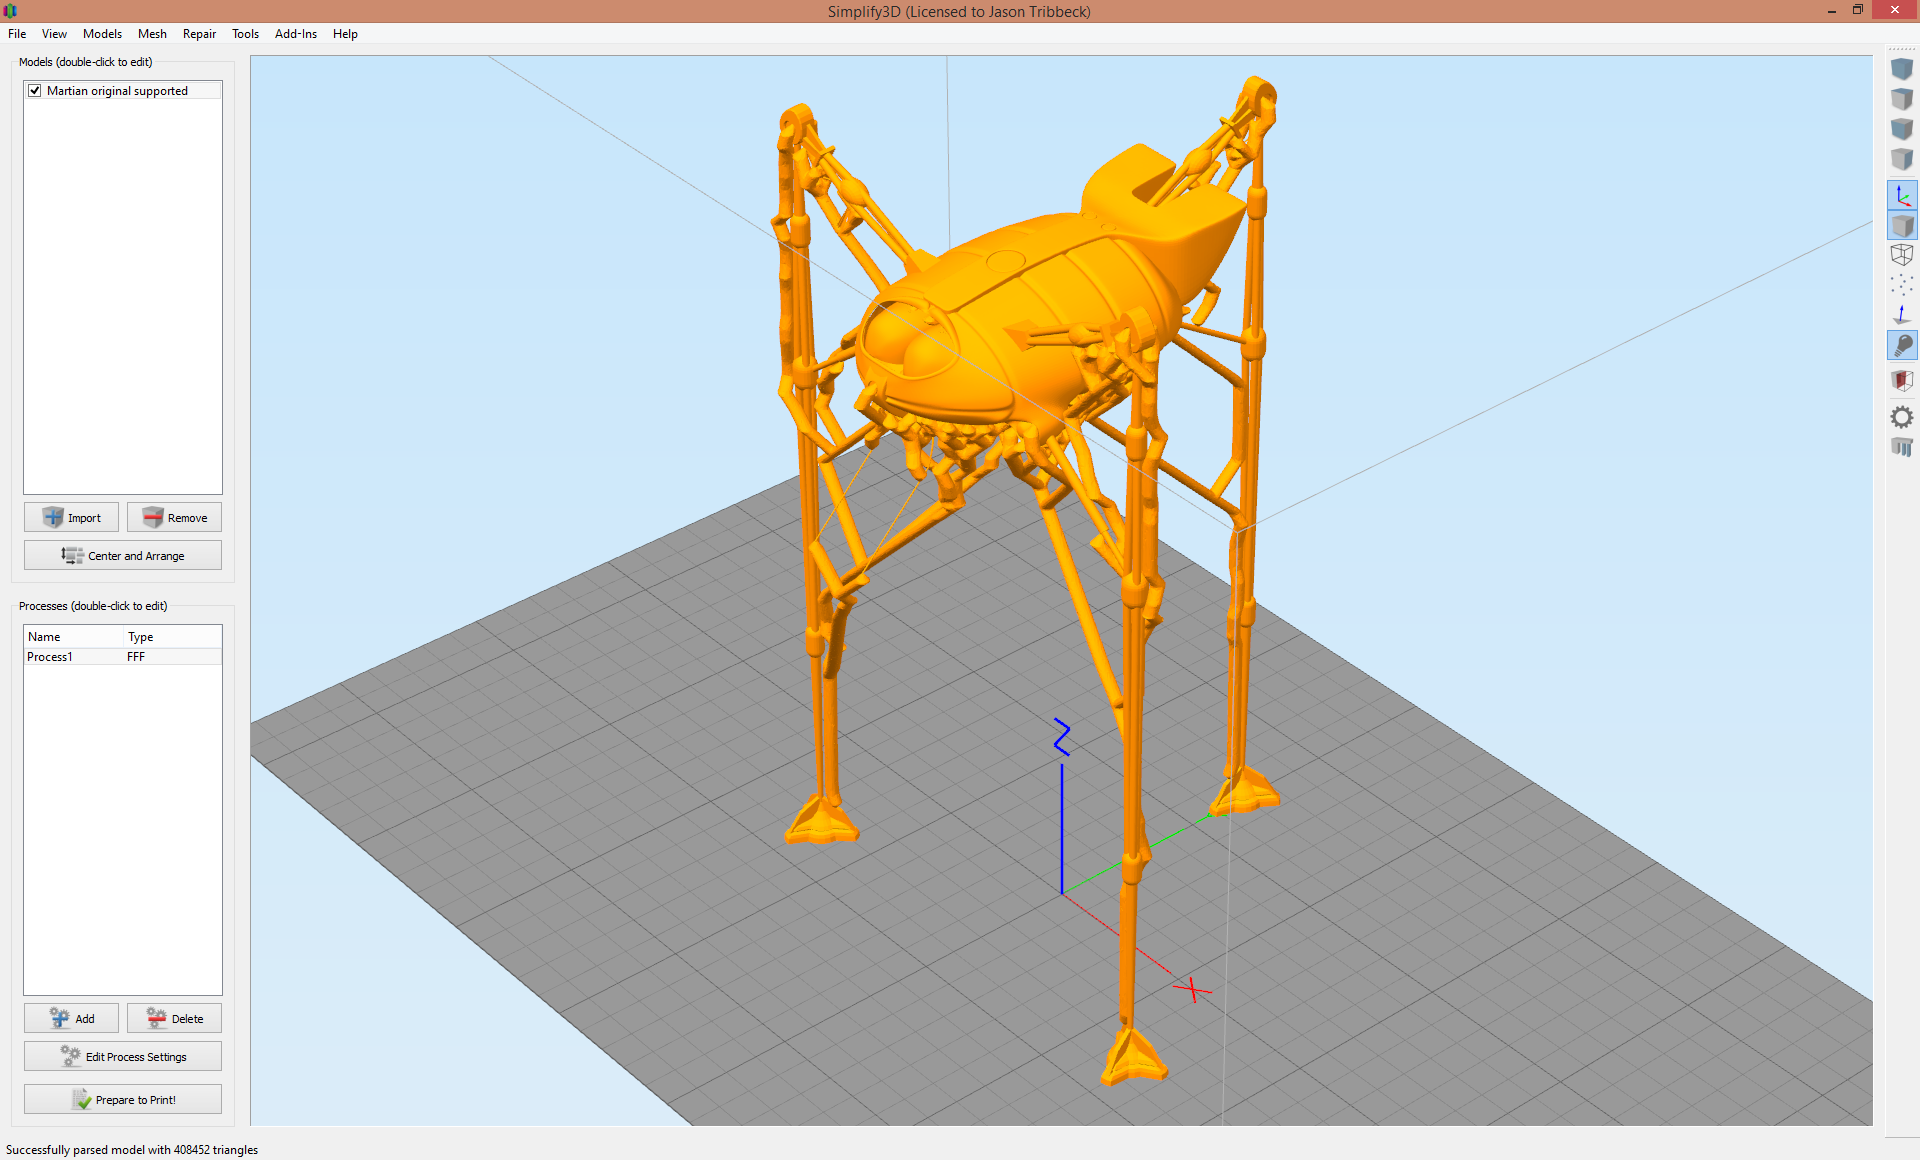Open the View menu
1920x1160 pixels.
(54, 34)
